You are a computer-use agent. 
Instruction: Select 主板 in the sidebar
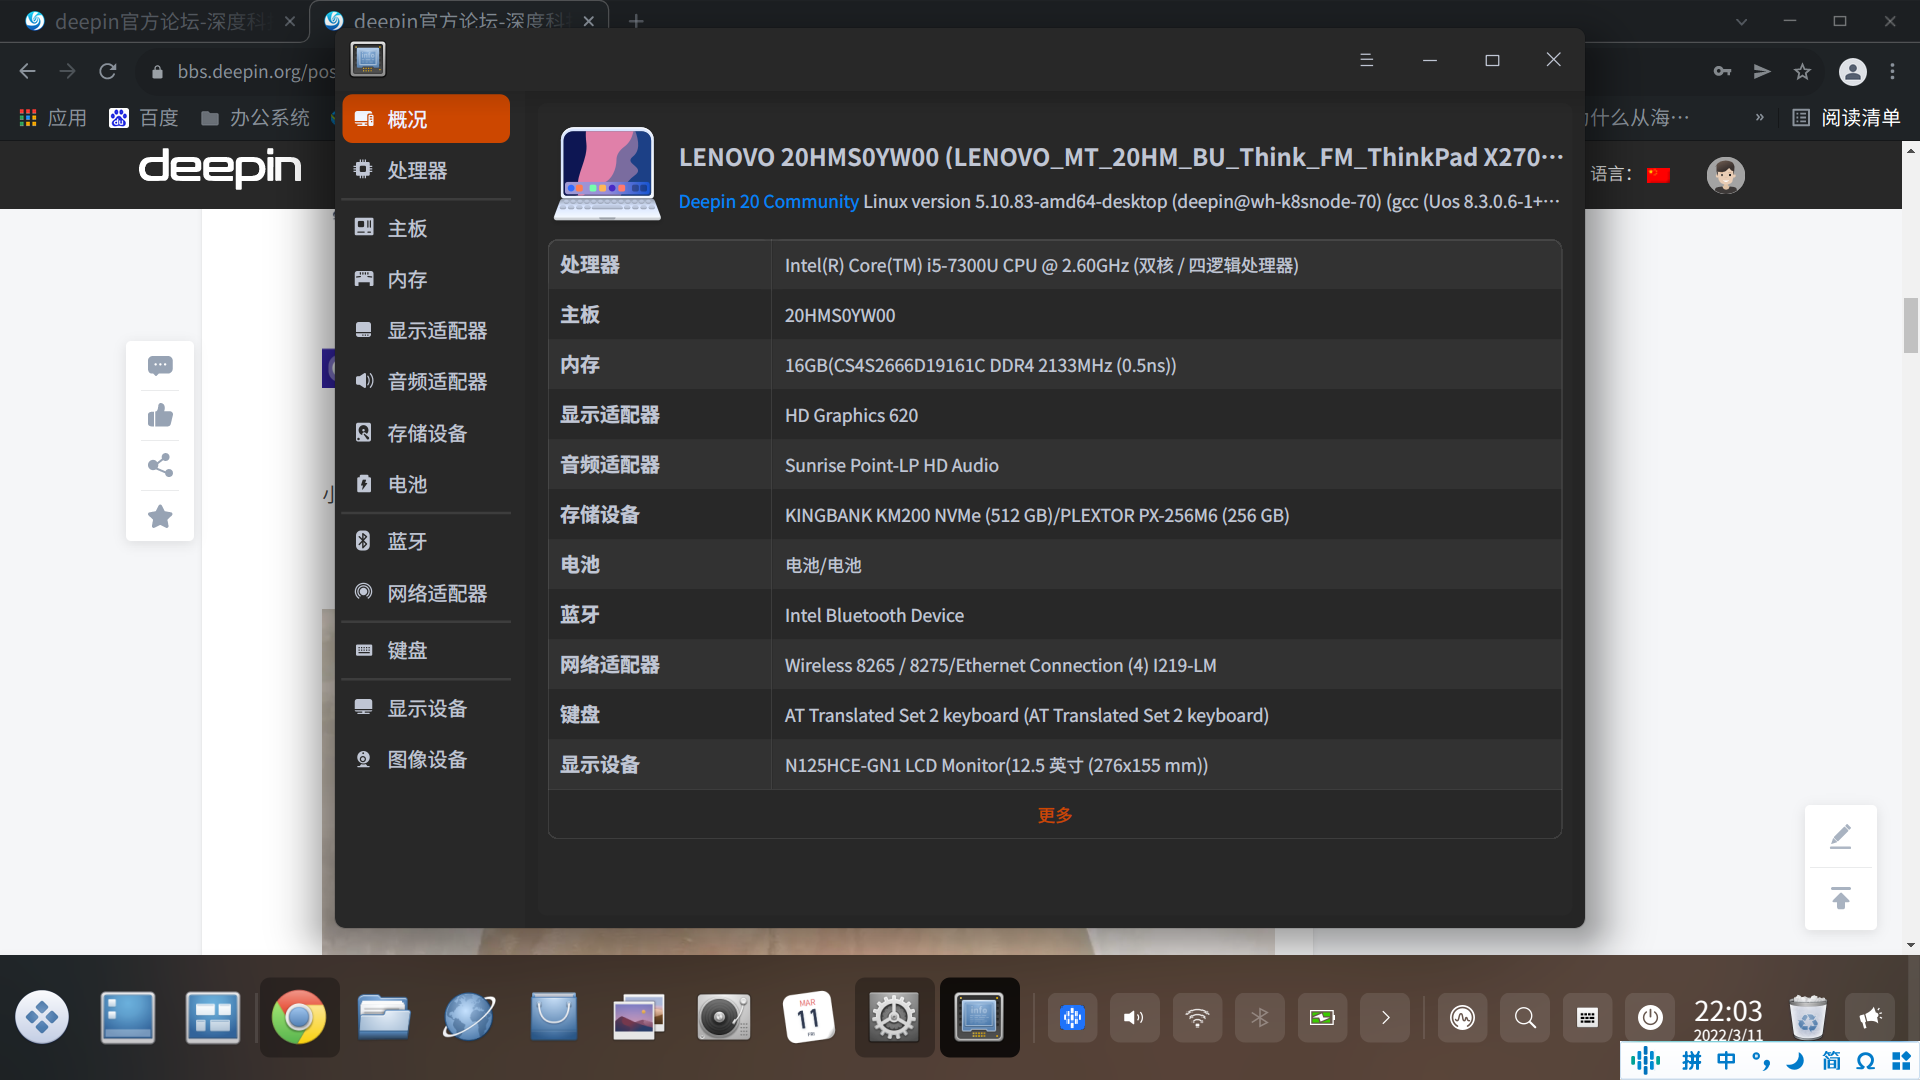(407, 229)
